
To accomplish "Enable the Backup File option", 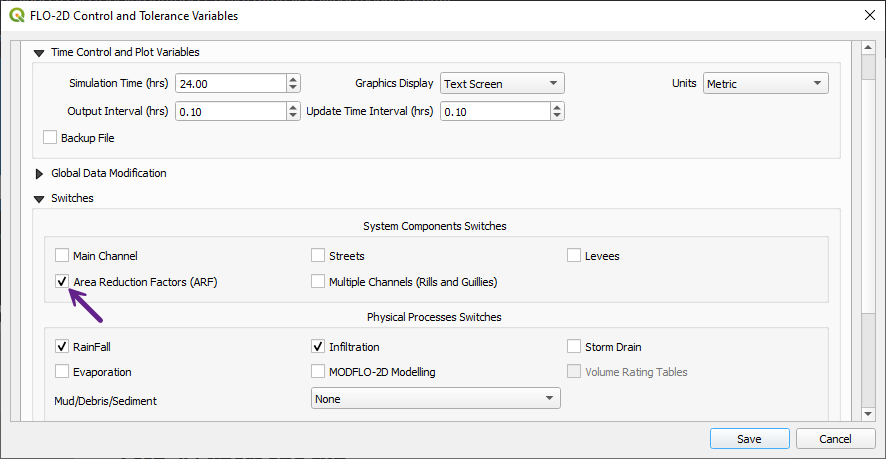I will [x=50, y=138].
